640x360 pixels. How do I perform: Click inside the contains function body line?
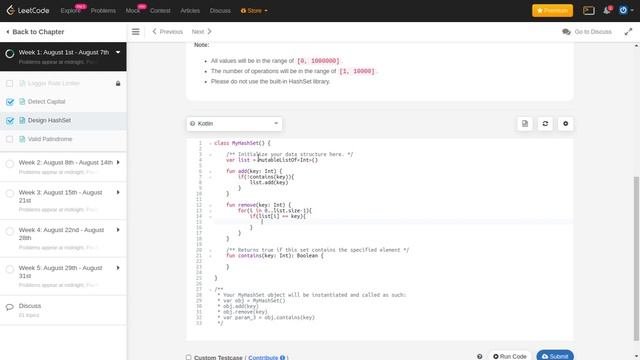point(392,261)
